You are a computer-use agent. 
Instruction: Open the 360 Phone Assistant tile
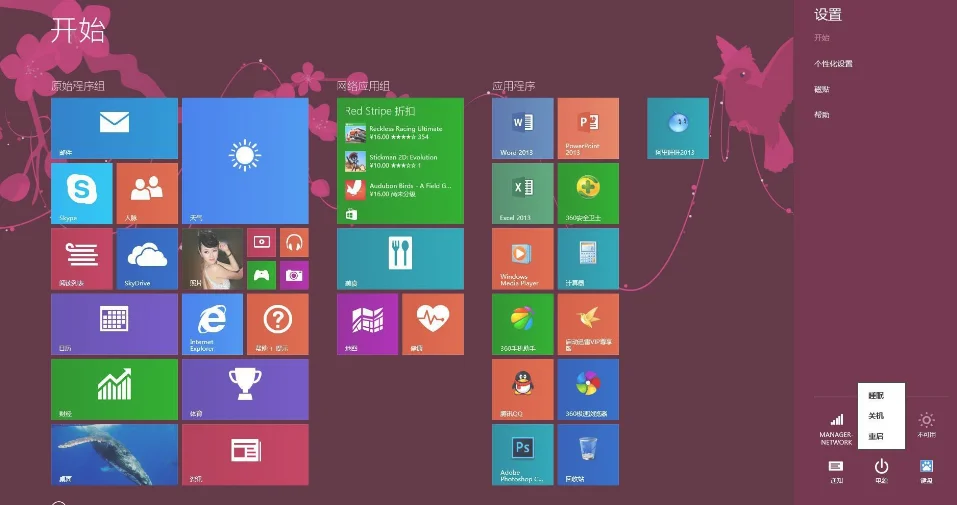pos(523,324)
